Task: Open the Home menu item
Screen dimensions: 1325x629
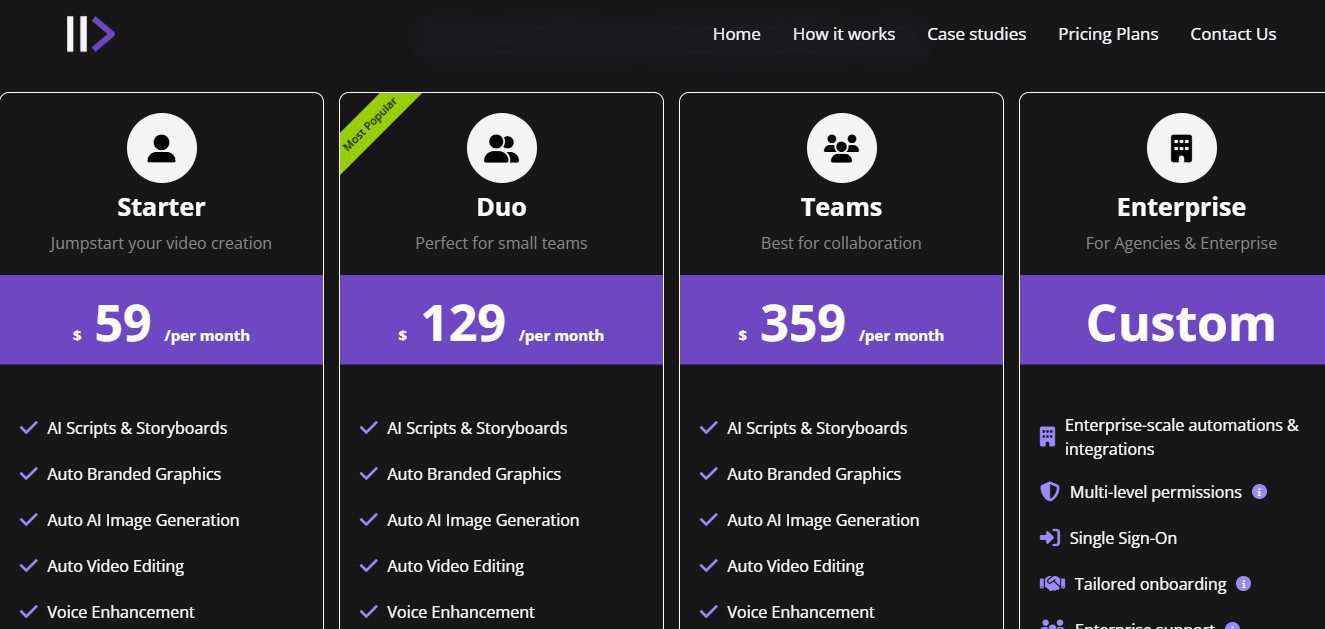Action: click(x=736, y=33)
